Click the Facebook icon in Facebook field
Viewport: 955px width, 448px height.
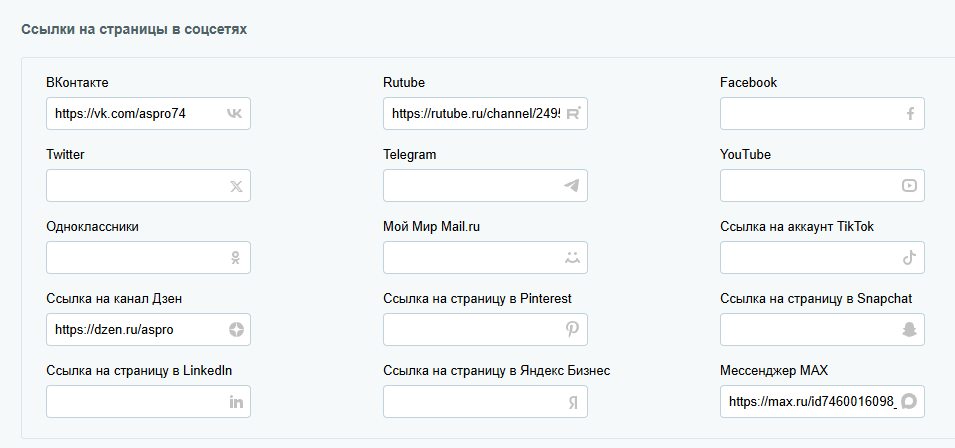pyautogui.click(x=910, y=114)
